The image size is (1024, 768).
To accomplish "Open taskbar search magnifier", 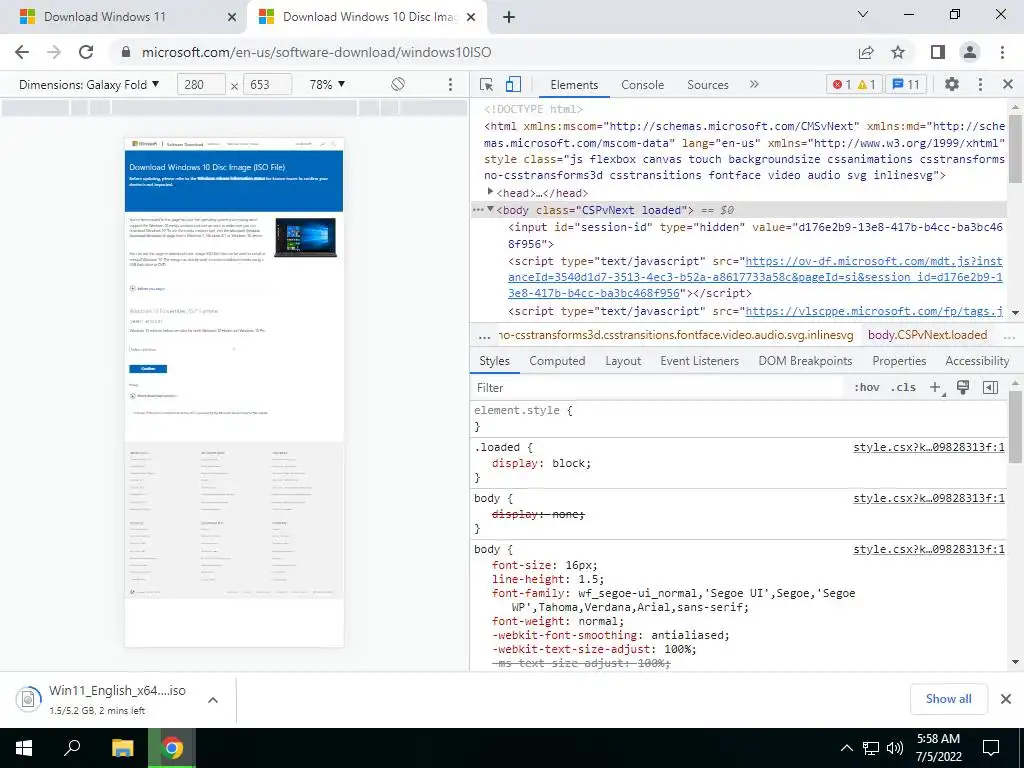I will (72, 748).
